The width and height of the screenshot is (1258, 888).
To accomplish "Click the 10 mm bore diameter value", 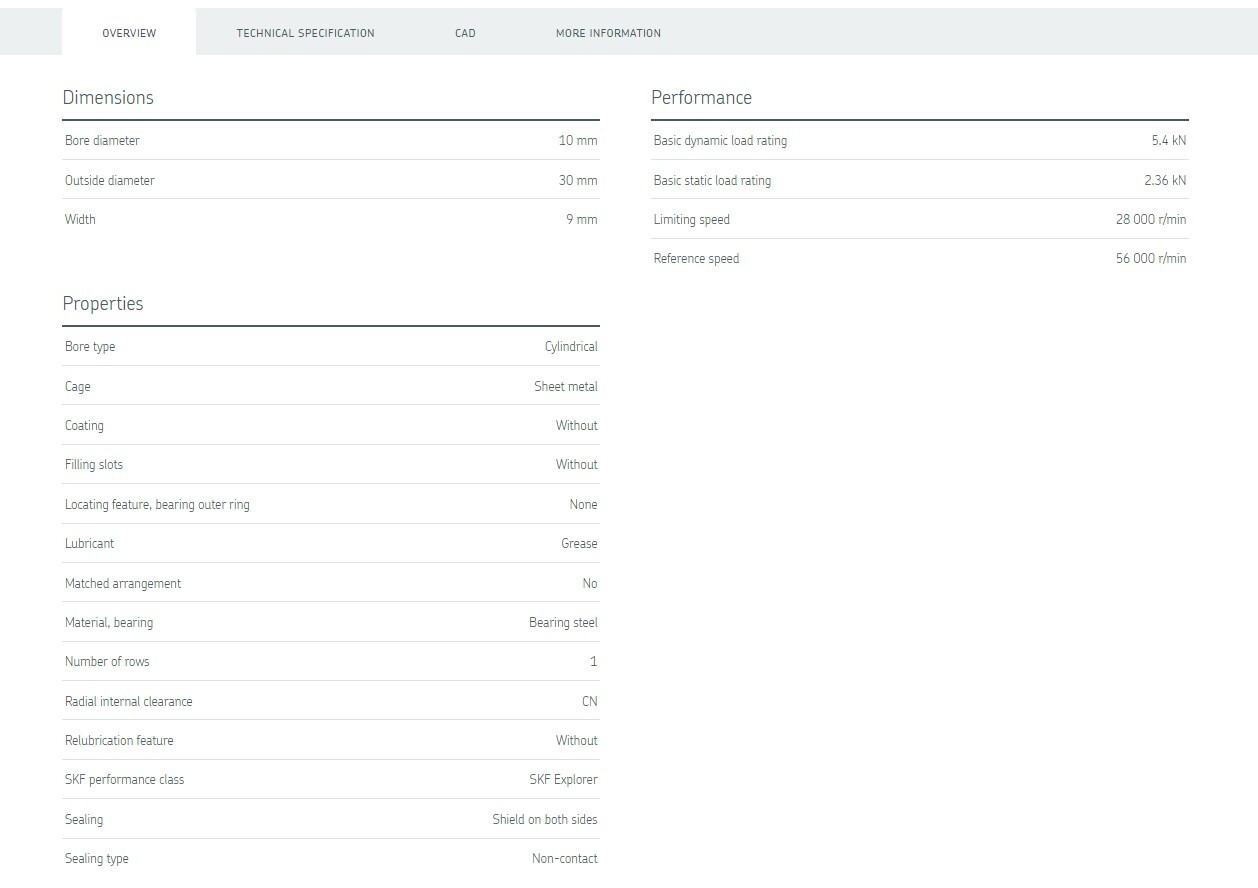I will [578, 140].
